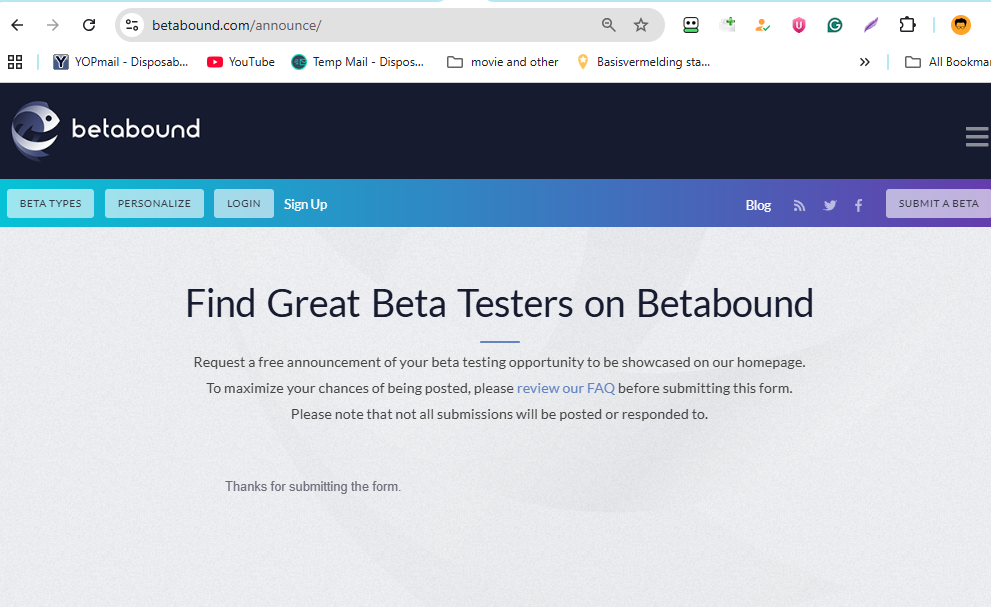Viewport: 991px width, 607px height.
Task: Visit Betabound's Facebook page icon
Action: pyautogui.click(x=858, y=205)
